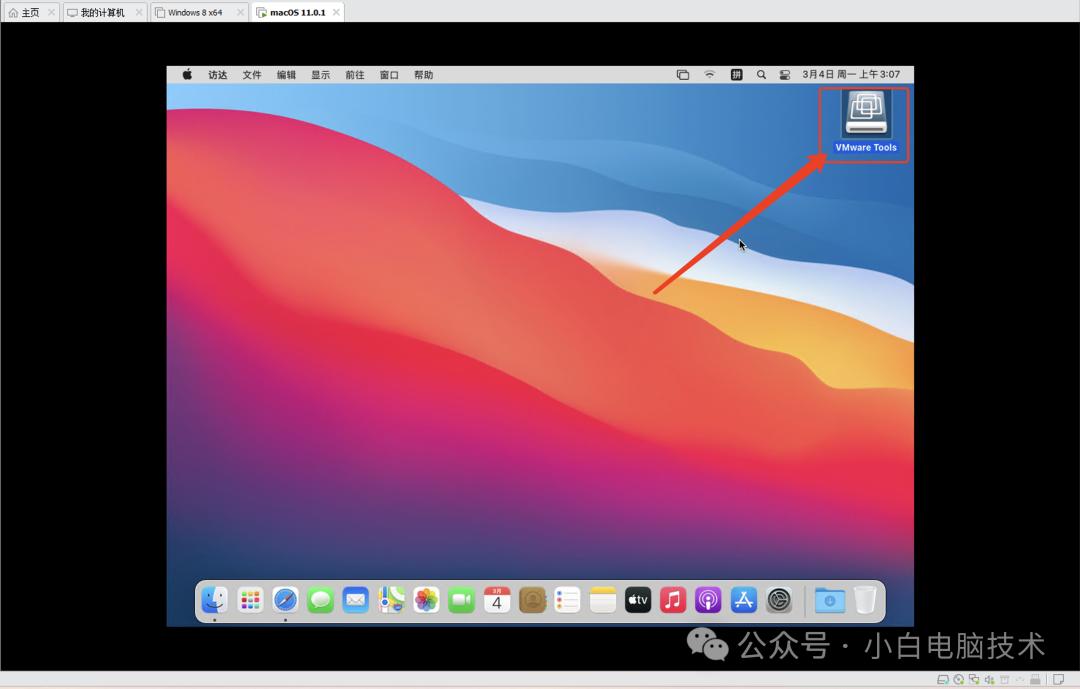This screenshot has height=689, width=1080.
Task: Open Launchpad from the Dock
Action: [251, 600]
